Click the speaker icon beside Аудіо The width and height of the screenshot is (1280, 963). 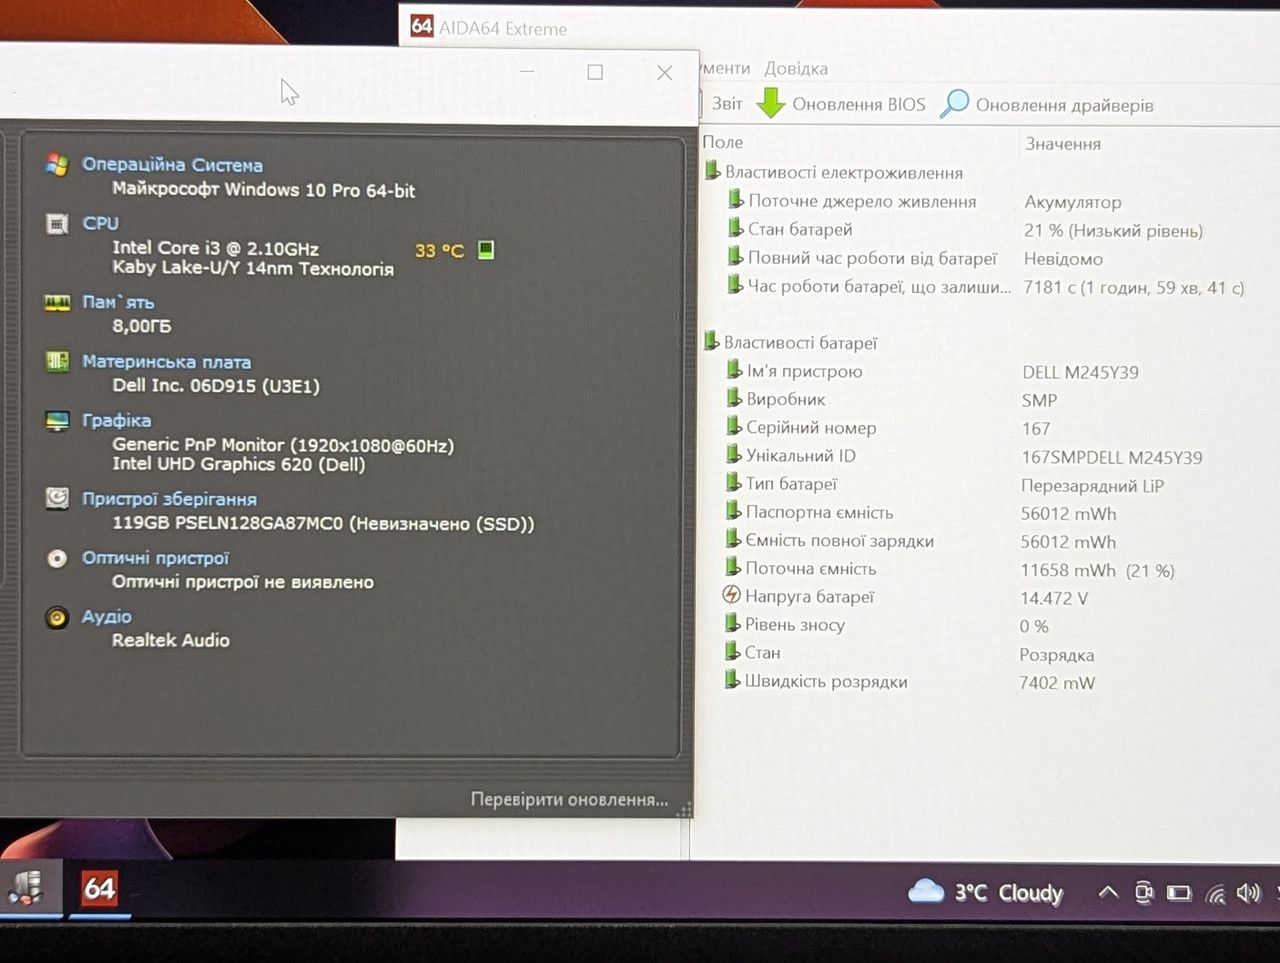tap(57, 617)
